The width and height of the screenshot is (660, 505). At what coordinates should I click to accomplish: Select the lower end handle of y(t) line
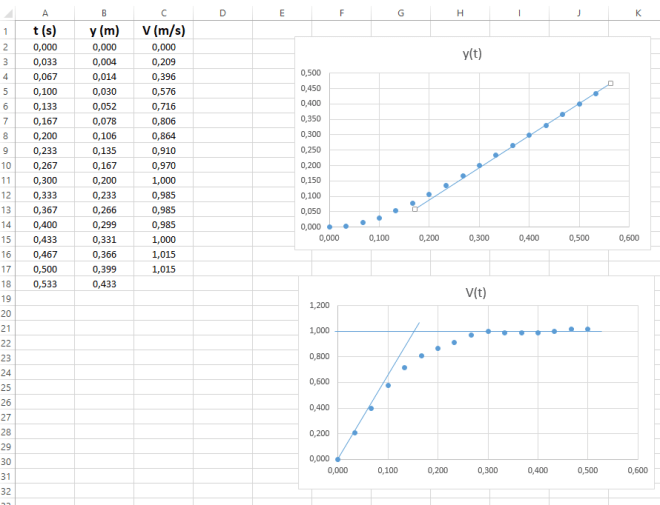(415, 209)
